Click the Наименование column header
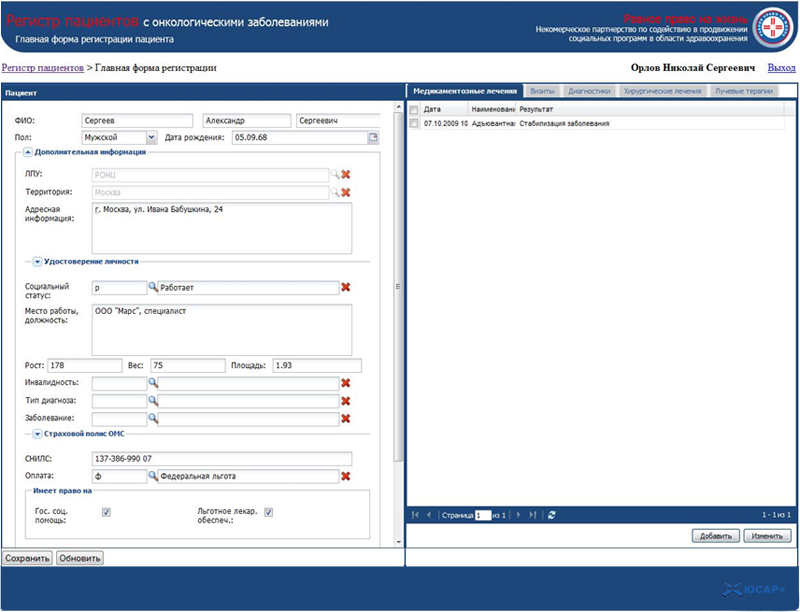The height and width of the screenshot is (612, 800). coord(492,109)
